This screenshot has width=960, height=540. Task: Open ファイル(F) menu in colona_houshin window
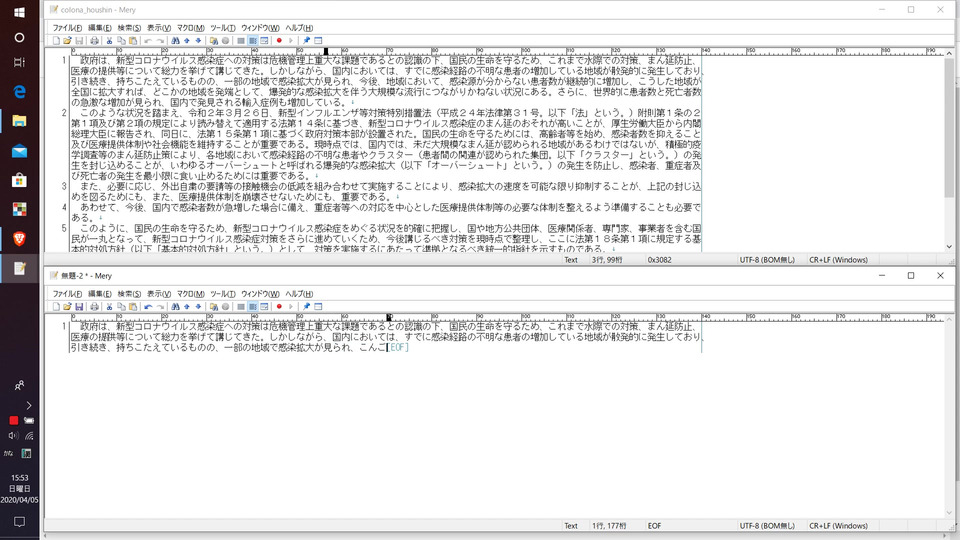[67, 28]
